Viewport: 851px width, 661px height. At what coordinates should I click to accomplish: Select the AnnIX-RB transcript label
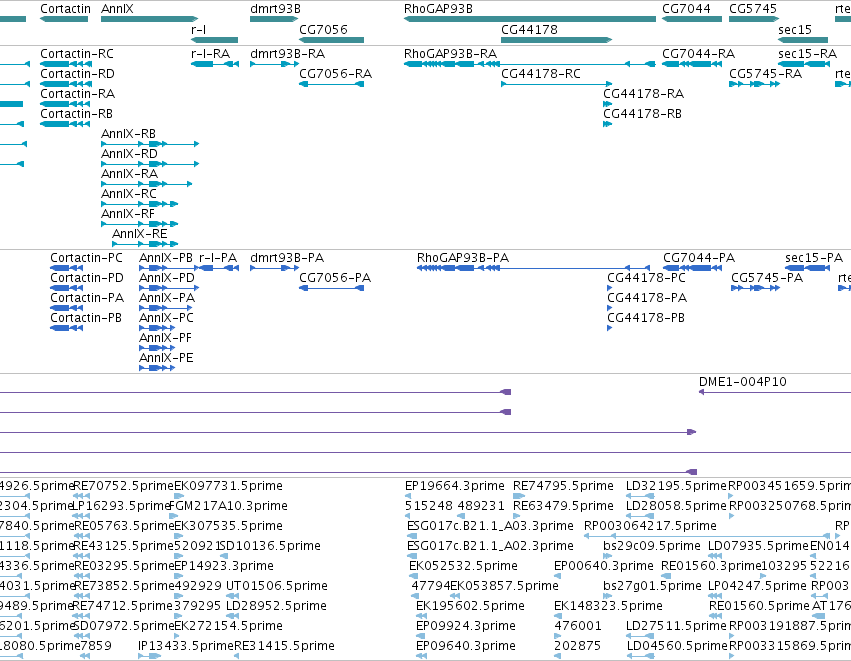[x=128, y=134]
